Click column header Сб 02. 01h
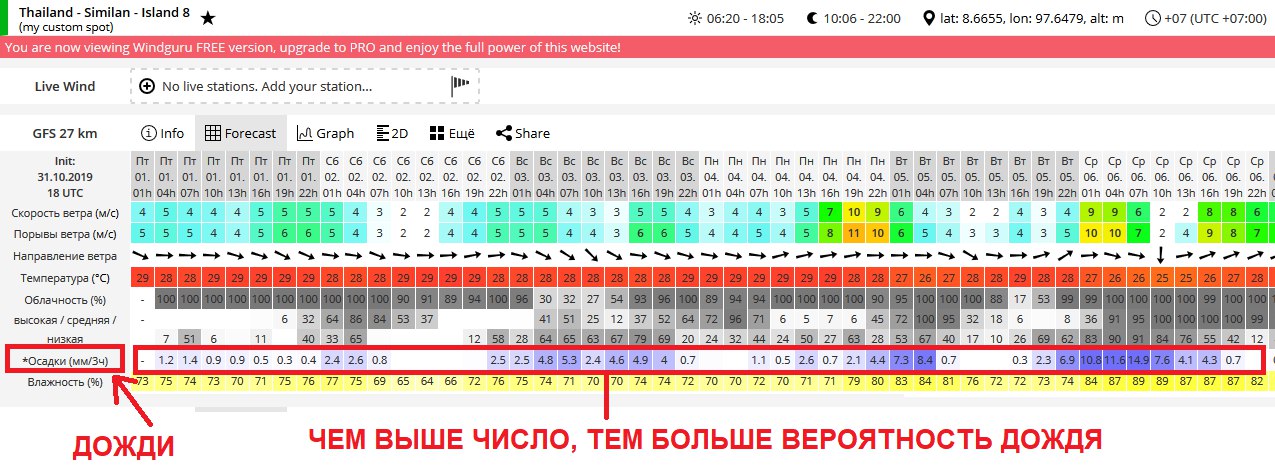The height and width of the screenshot is (476, 1275). pyautogui.click(x=333, y=175)
